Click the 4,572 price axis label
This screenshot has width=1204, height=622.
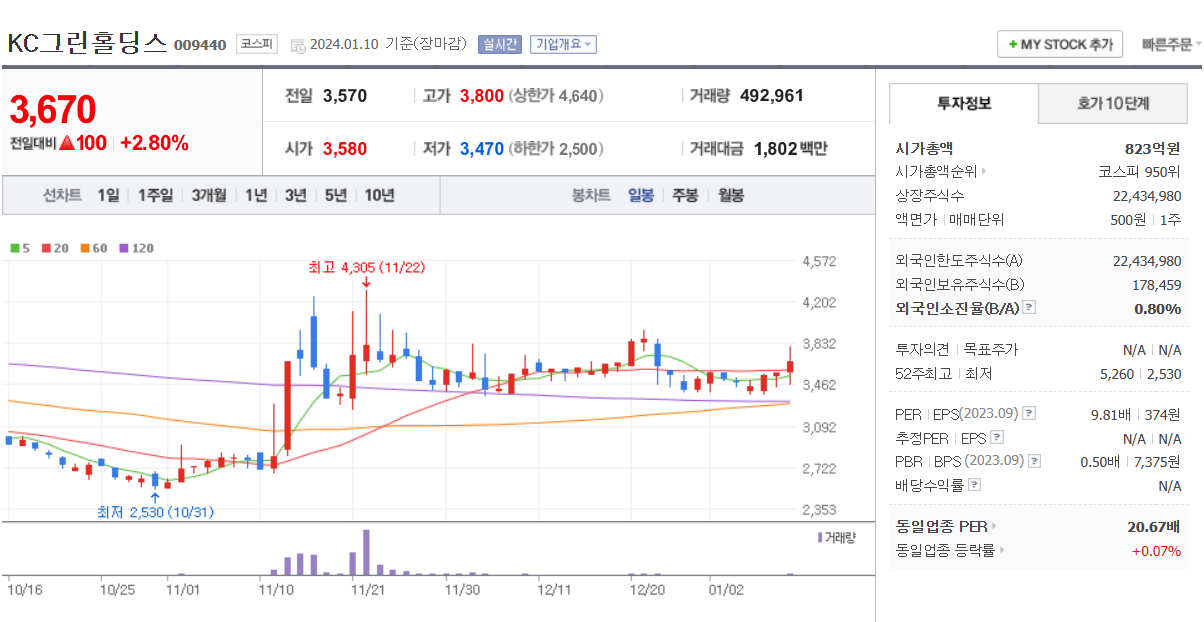click(x=819, y=262)
